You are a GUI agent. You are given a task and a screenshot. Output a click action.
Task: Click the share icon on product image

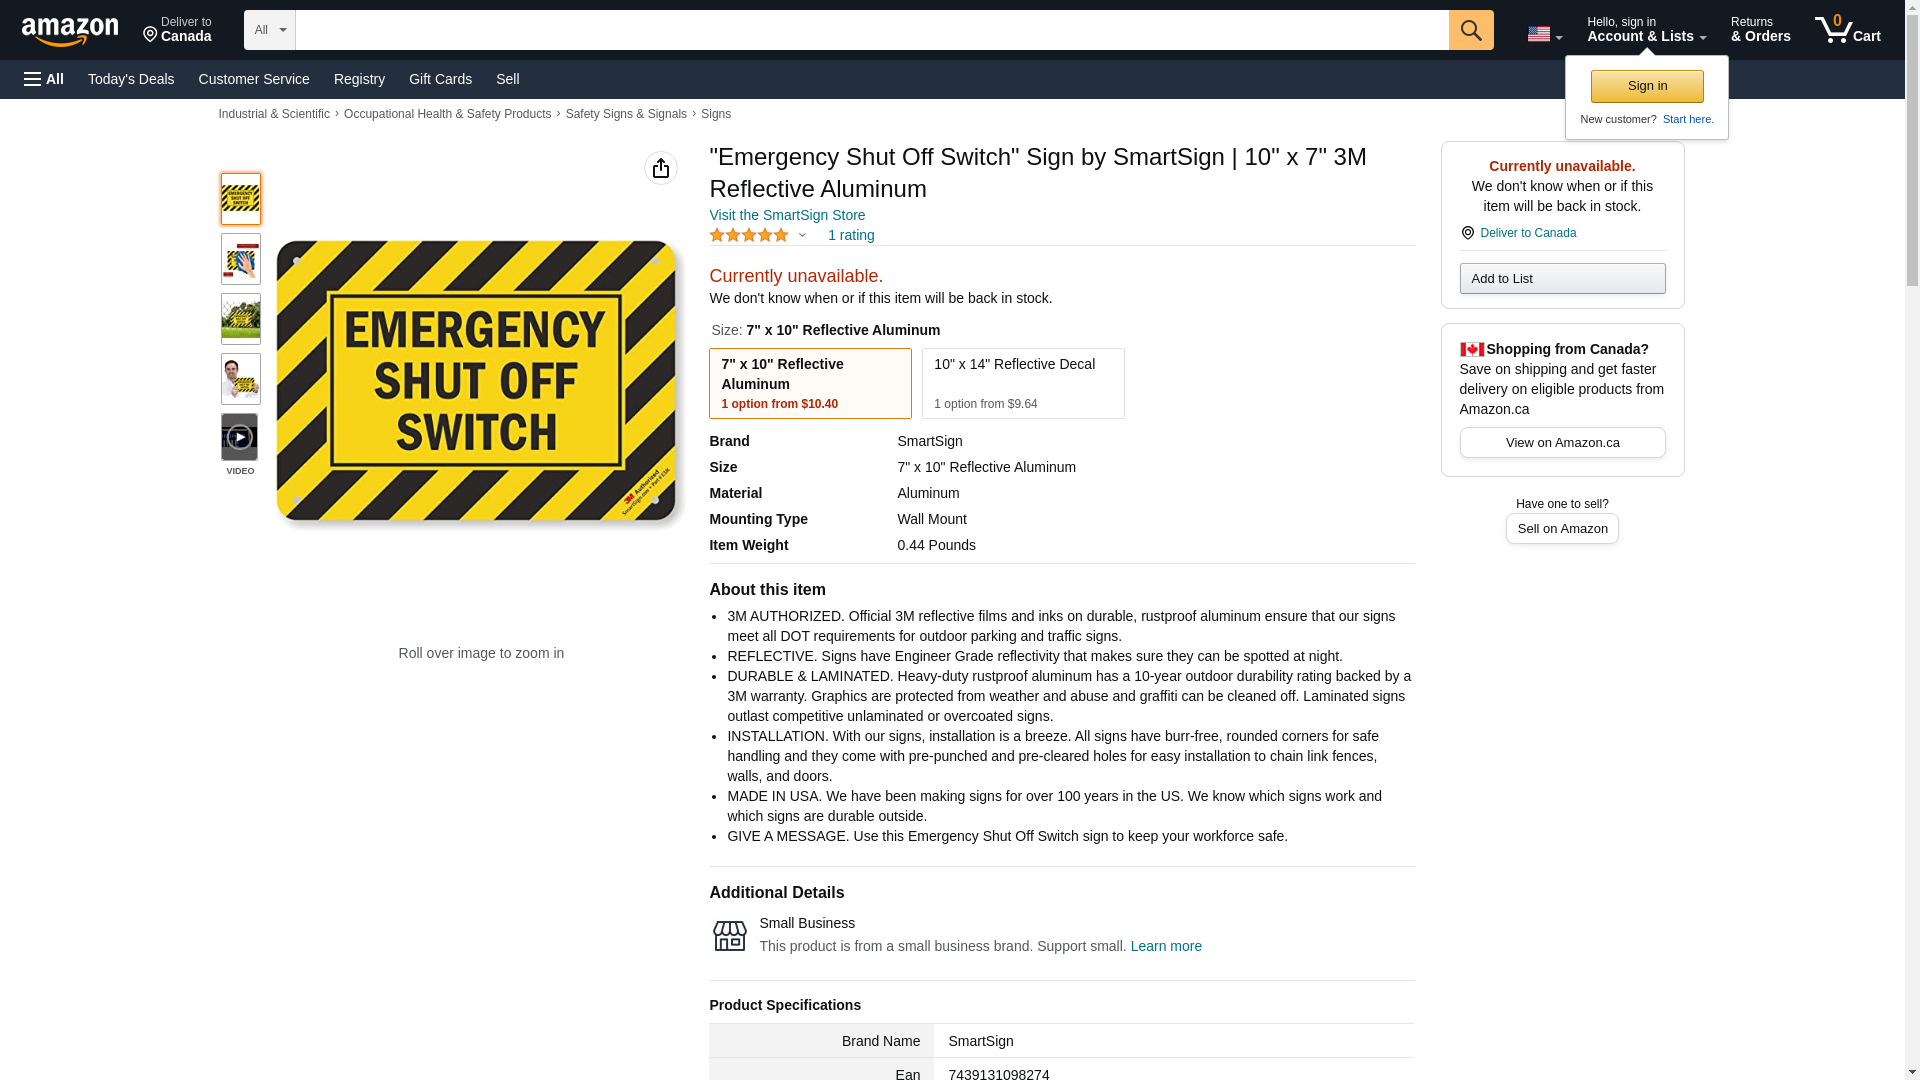pos(660,168)
